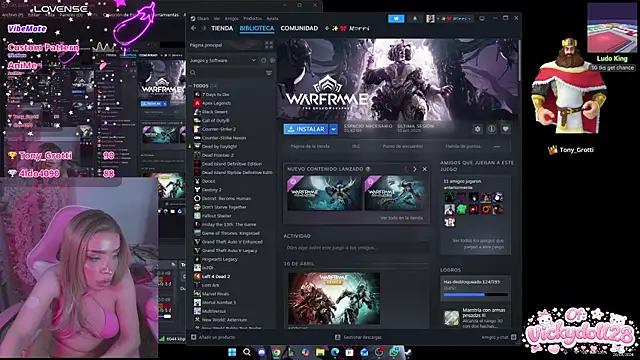Open the Ayuda menu
The height and width of the screenshot is (360, 640).
(x=272, y=18)
